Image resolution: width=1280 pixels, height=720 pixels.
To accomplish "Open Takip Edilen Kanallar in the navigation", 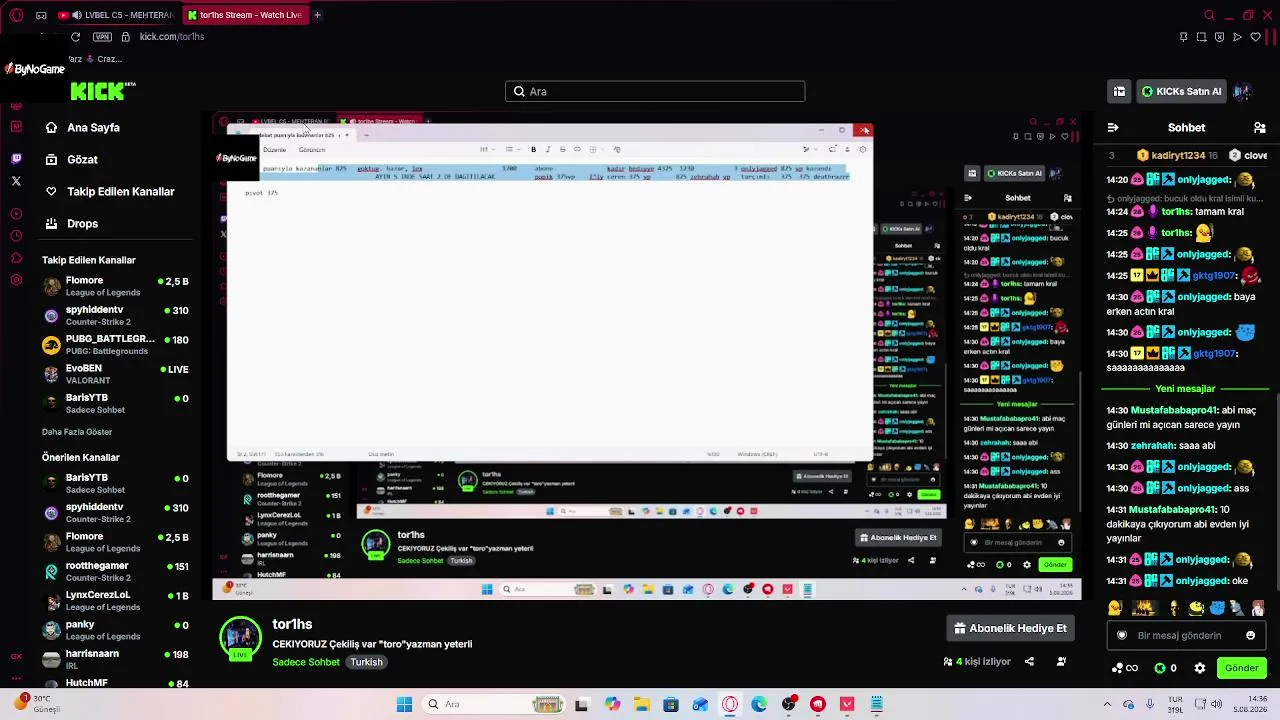I will pyautogui.click(x=110, y=192).
